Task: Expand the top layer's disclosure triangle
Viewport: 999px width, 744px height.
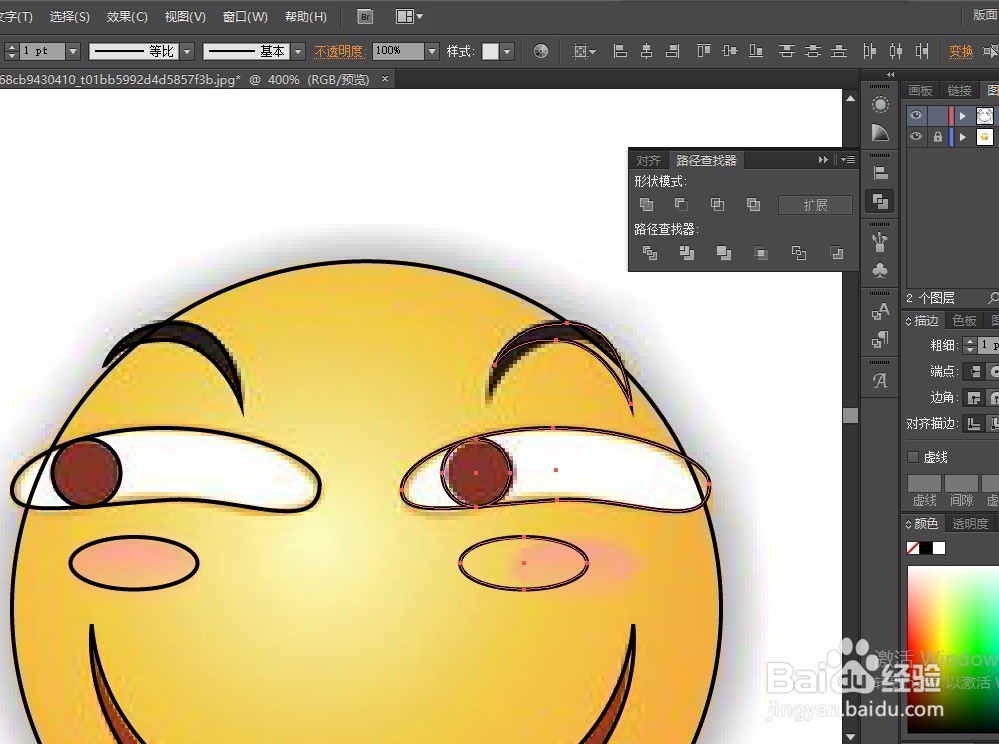Action: click(x=963, y=116)
